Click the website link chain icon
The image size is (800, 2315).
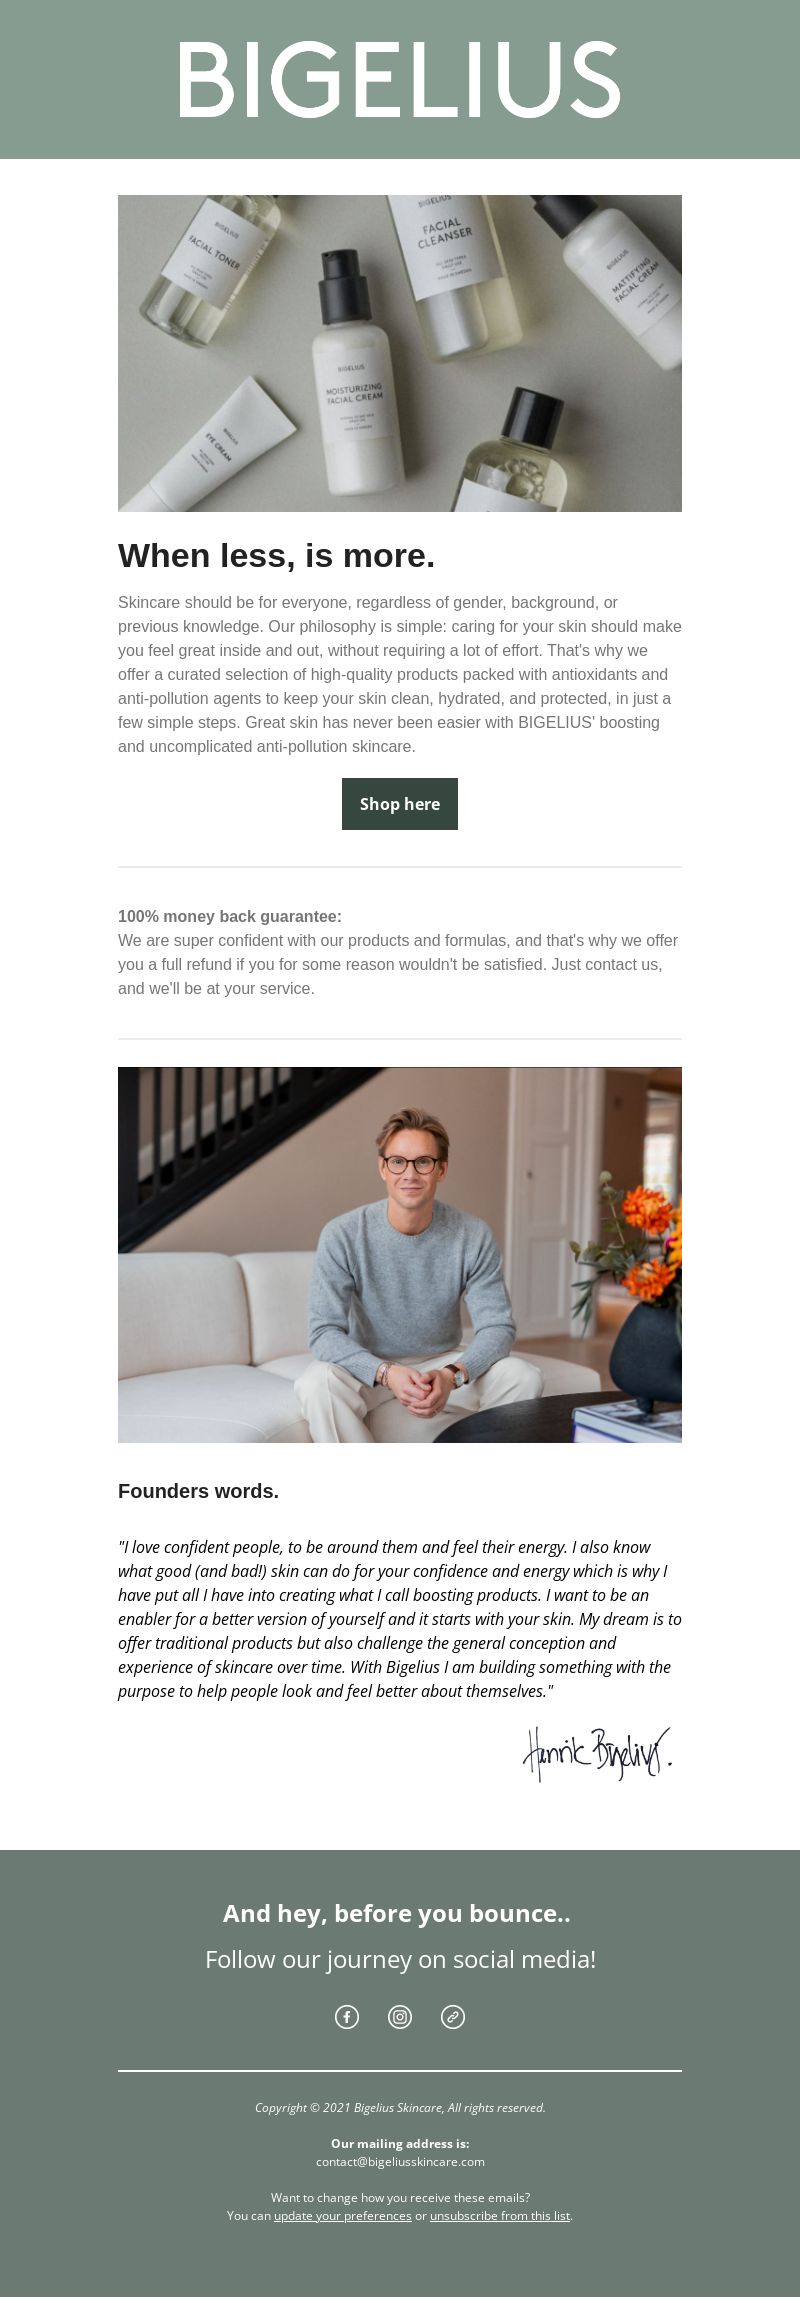tap(453, 2017)
